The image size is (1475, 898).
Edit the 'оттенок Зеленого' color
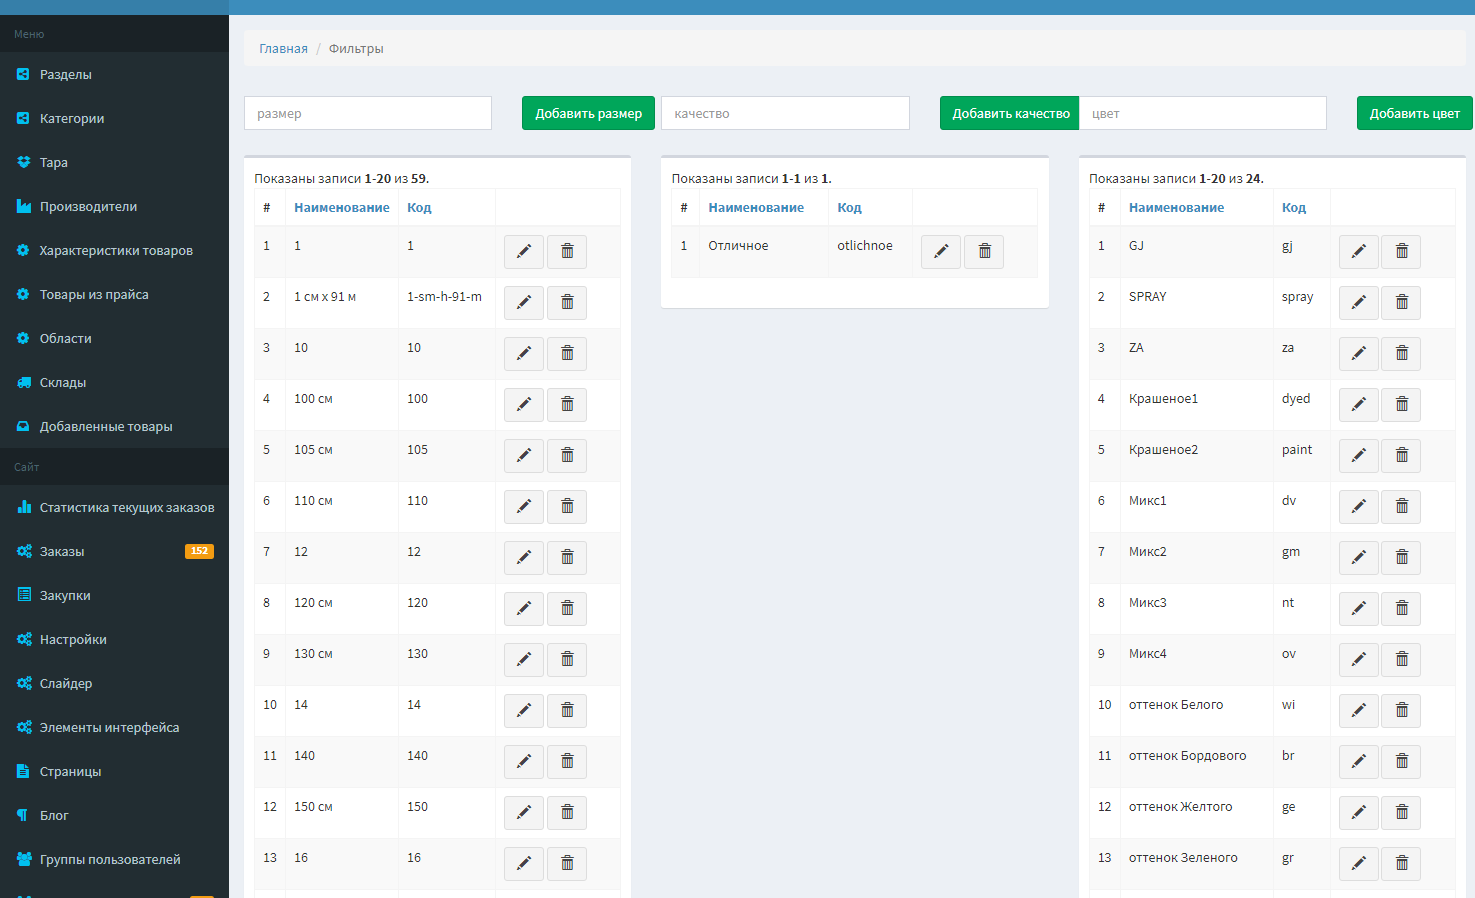1358,863
